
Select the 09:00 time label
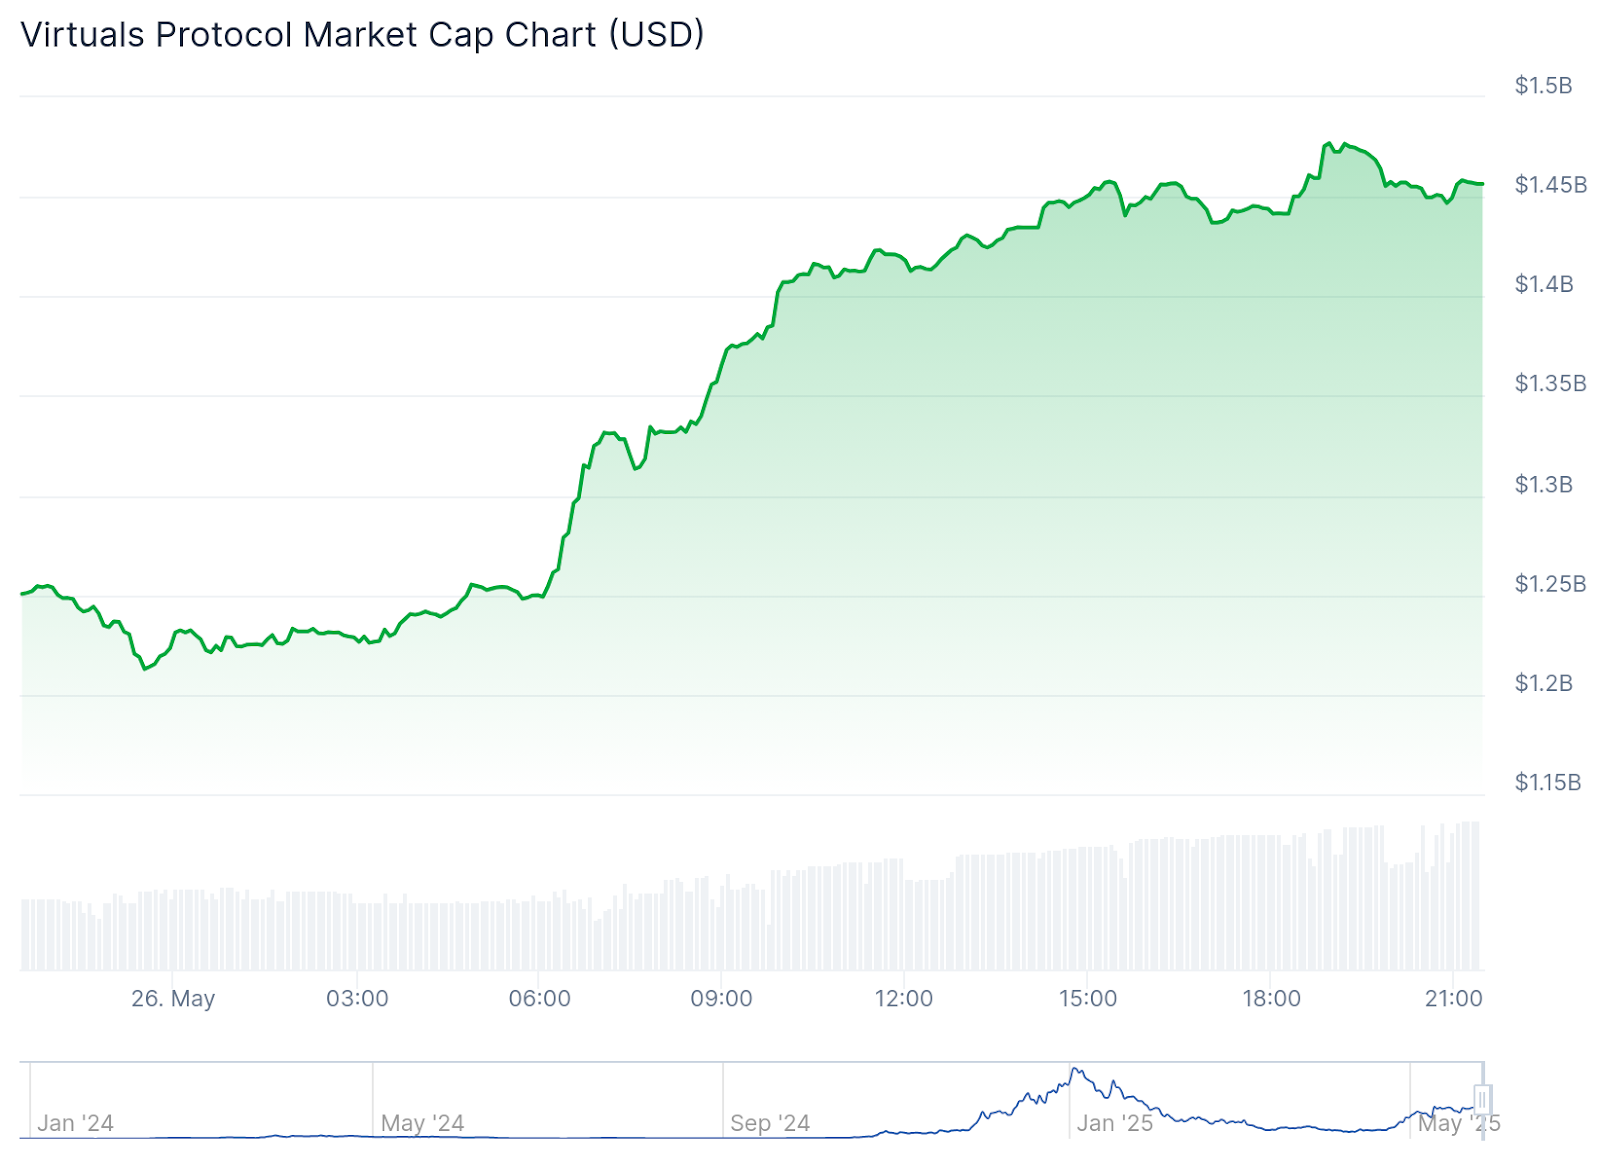coord(722,999)
